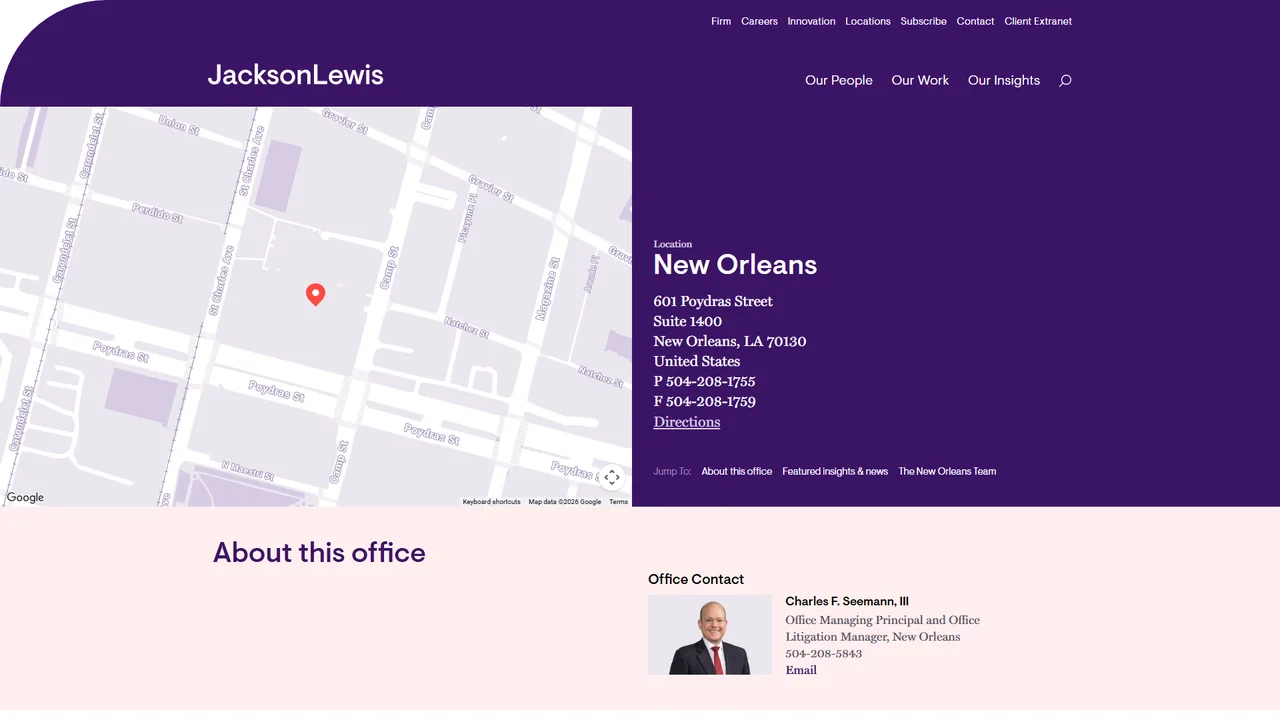Open Locations in top navigation

[868, 21]
